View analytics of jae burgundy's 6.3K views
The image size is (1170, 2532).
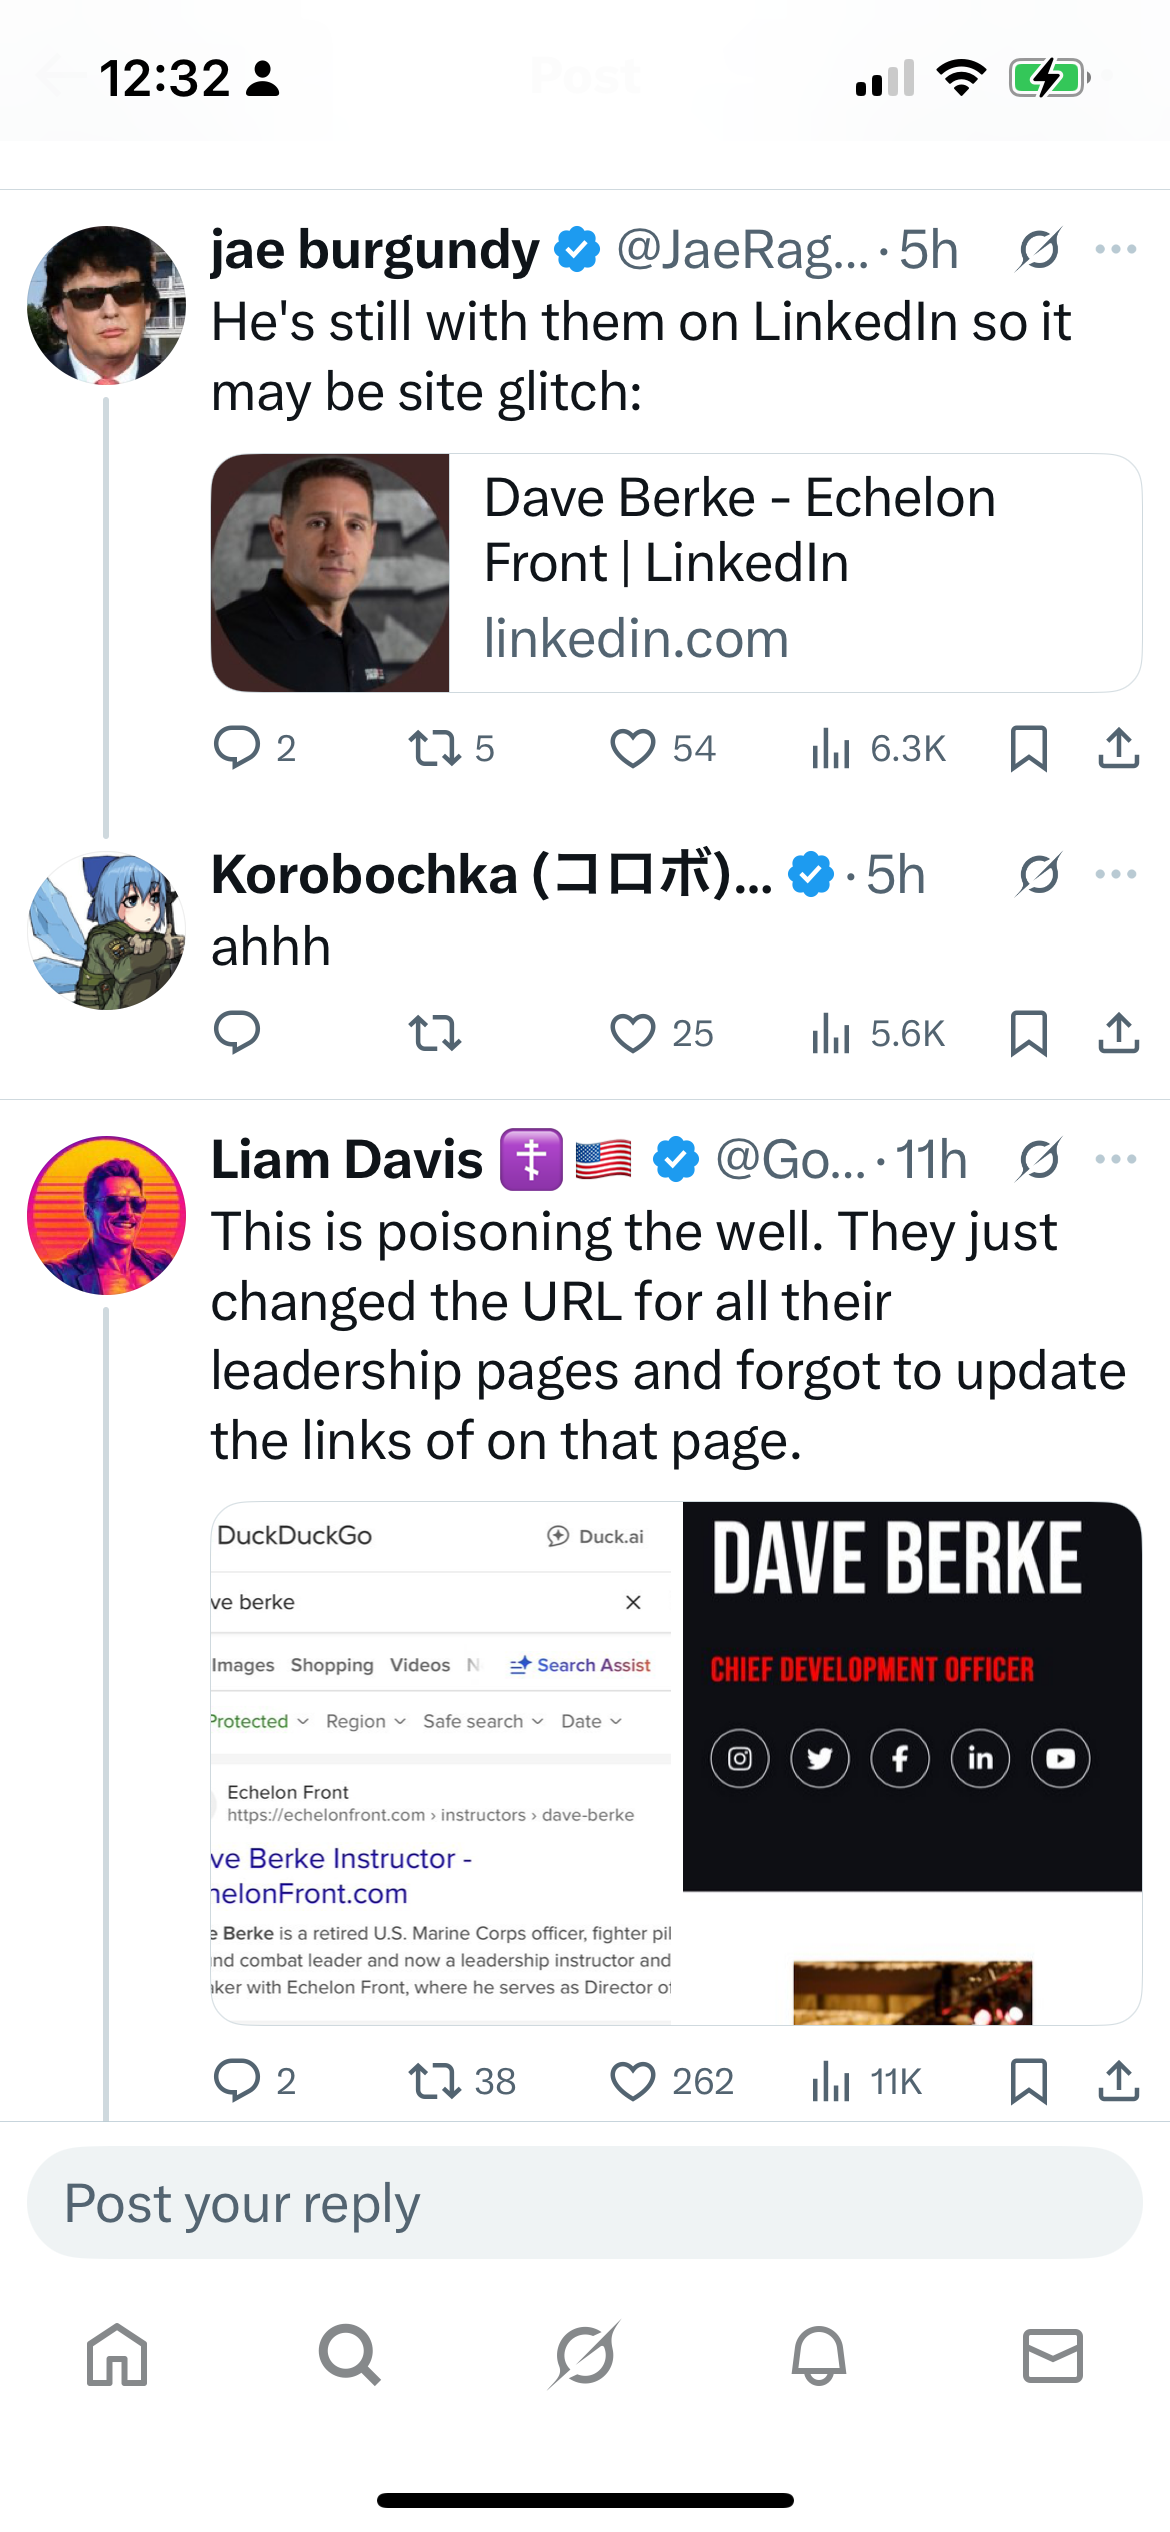pyautogui.click(x=878, y=748)
